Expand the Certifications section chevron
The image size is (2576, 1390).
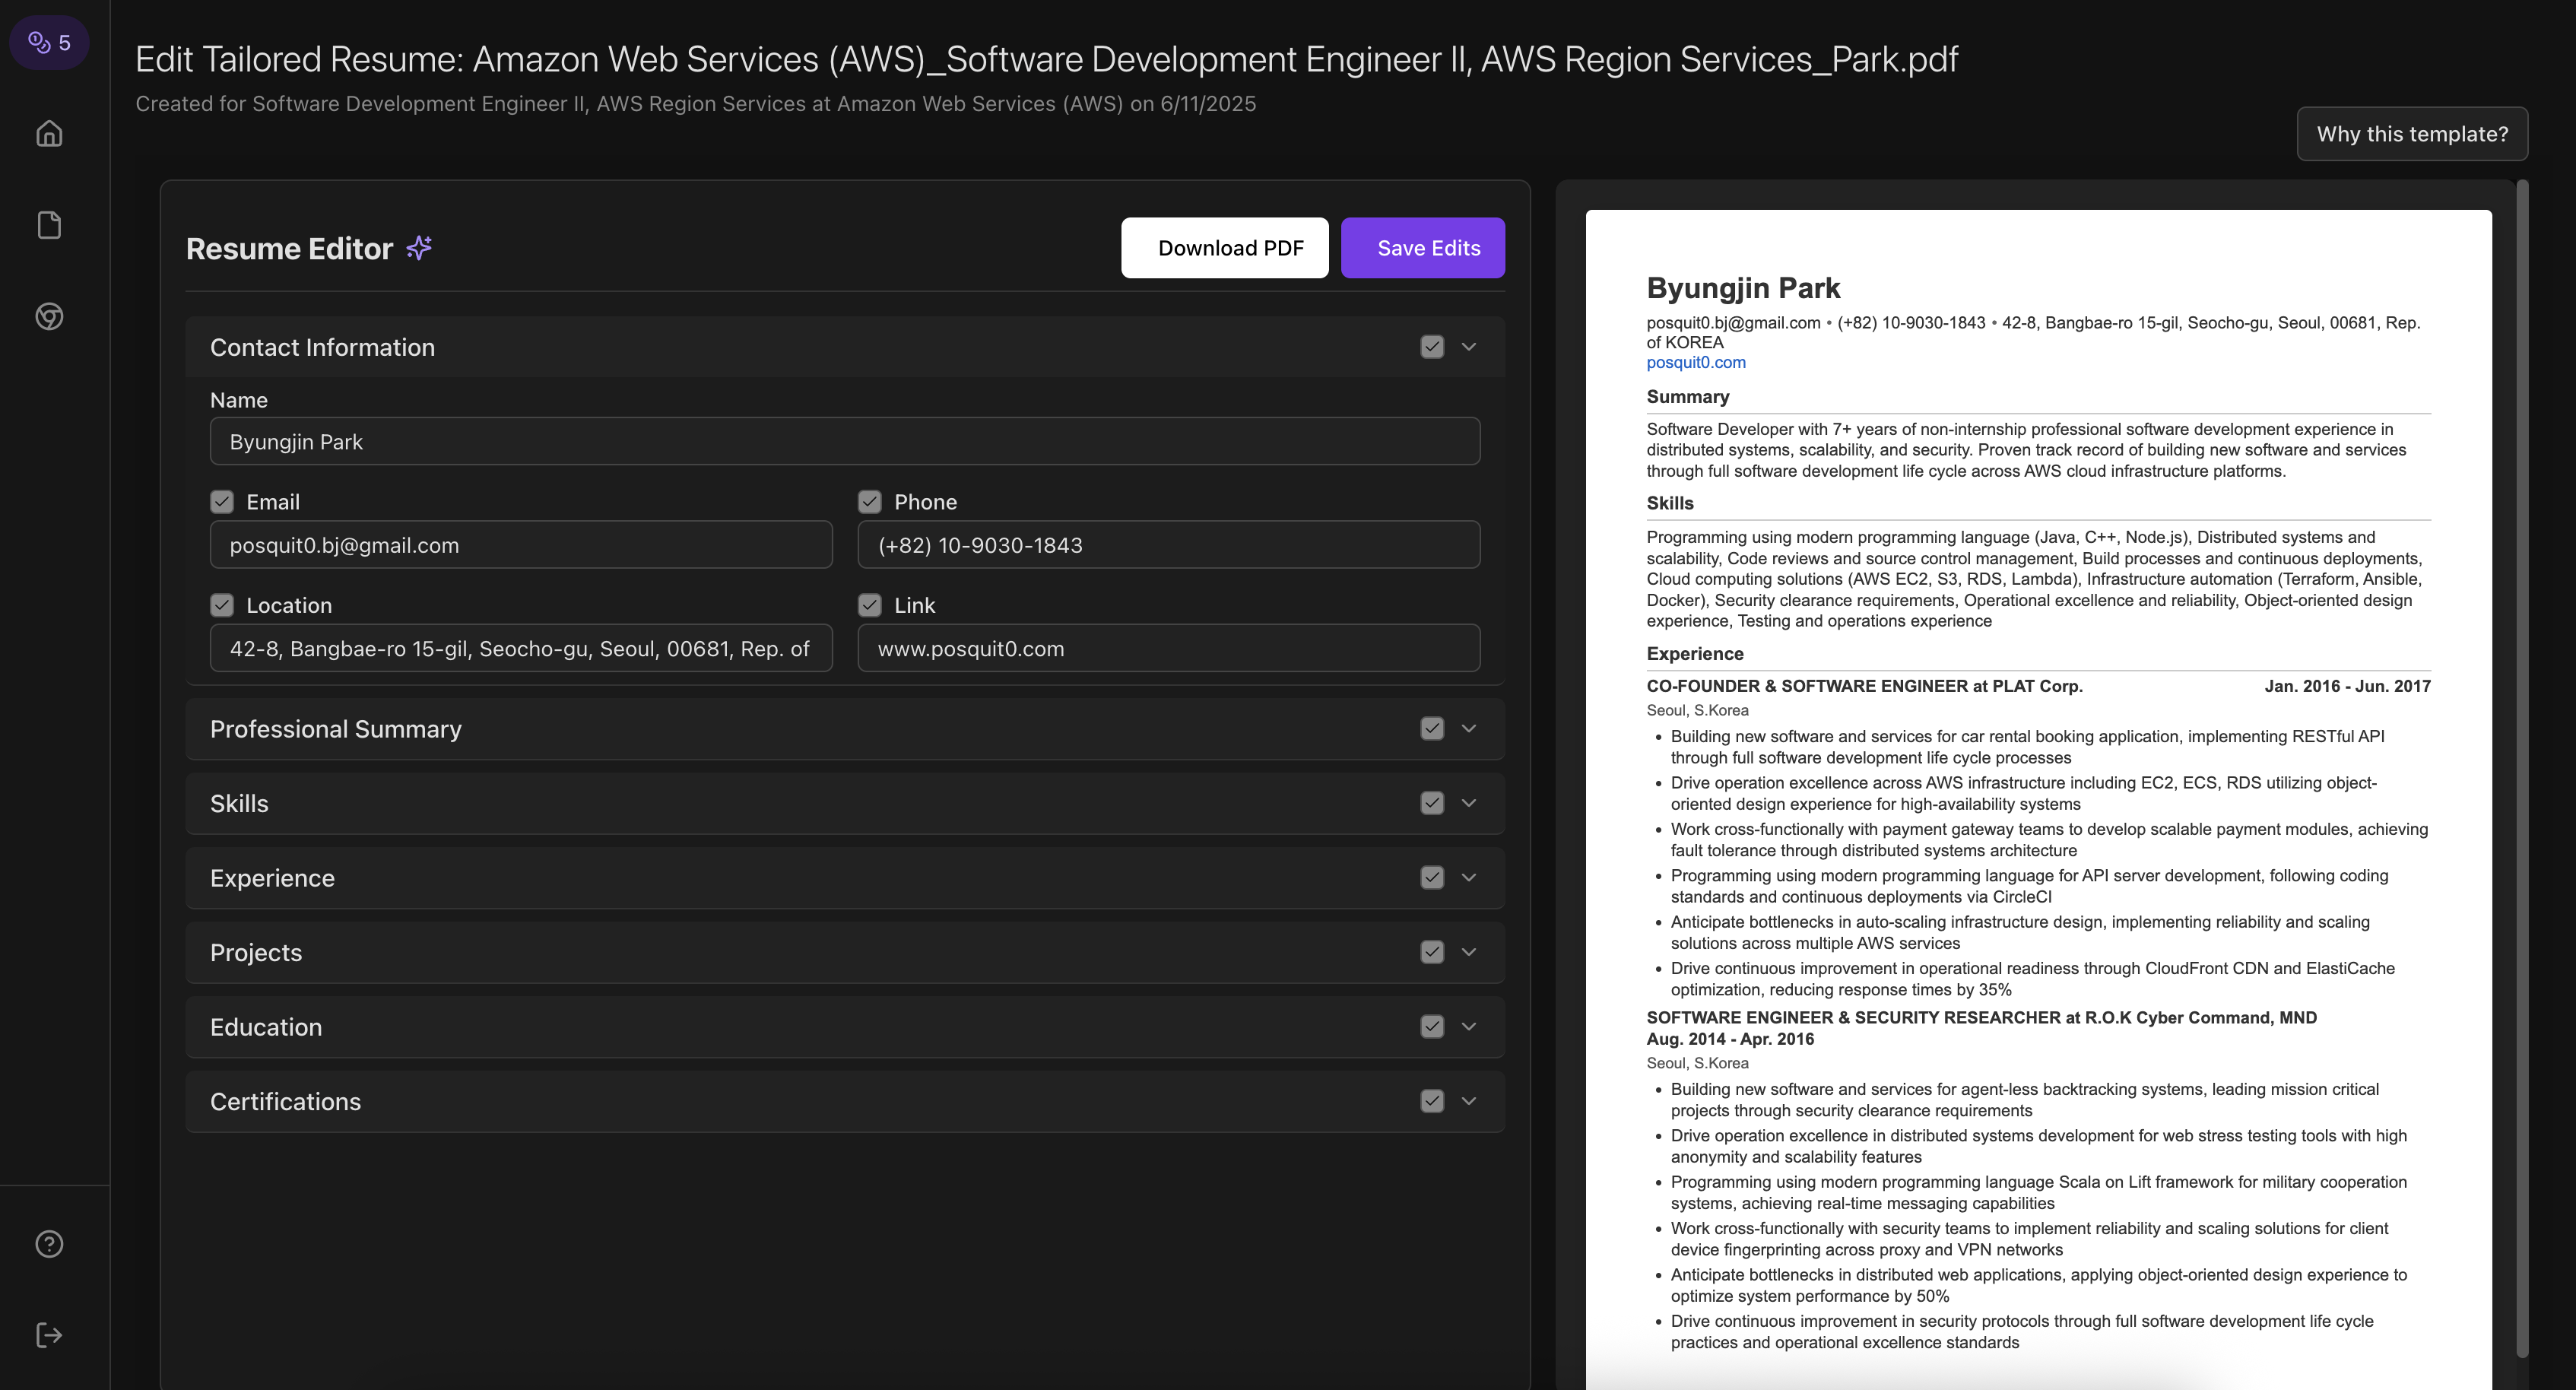point(1469,1101)
